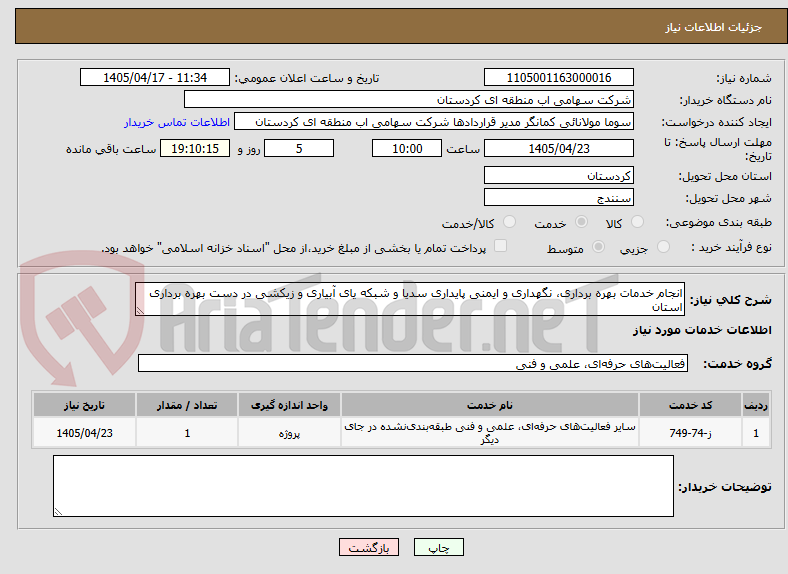This screenshot has width=788, height=574.
Task: Click the deadline date field 1405/04/23
Action: [x=558, y=148]
